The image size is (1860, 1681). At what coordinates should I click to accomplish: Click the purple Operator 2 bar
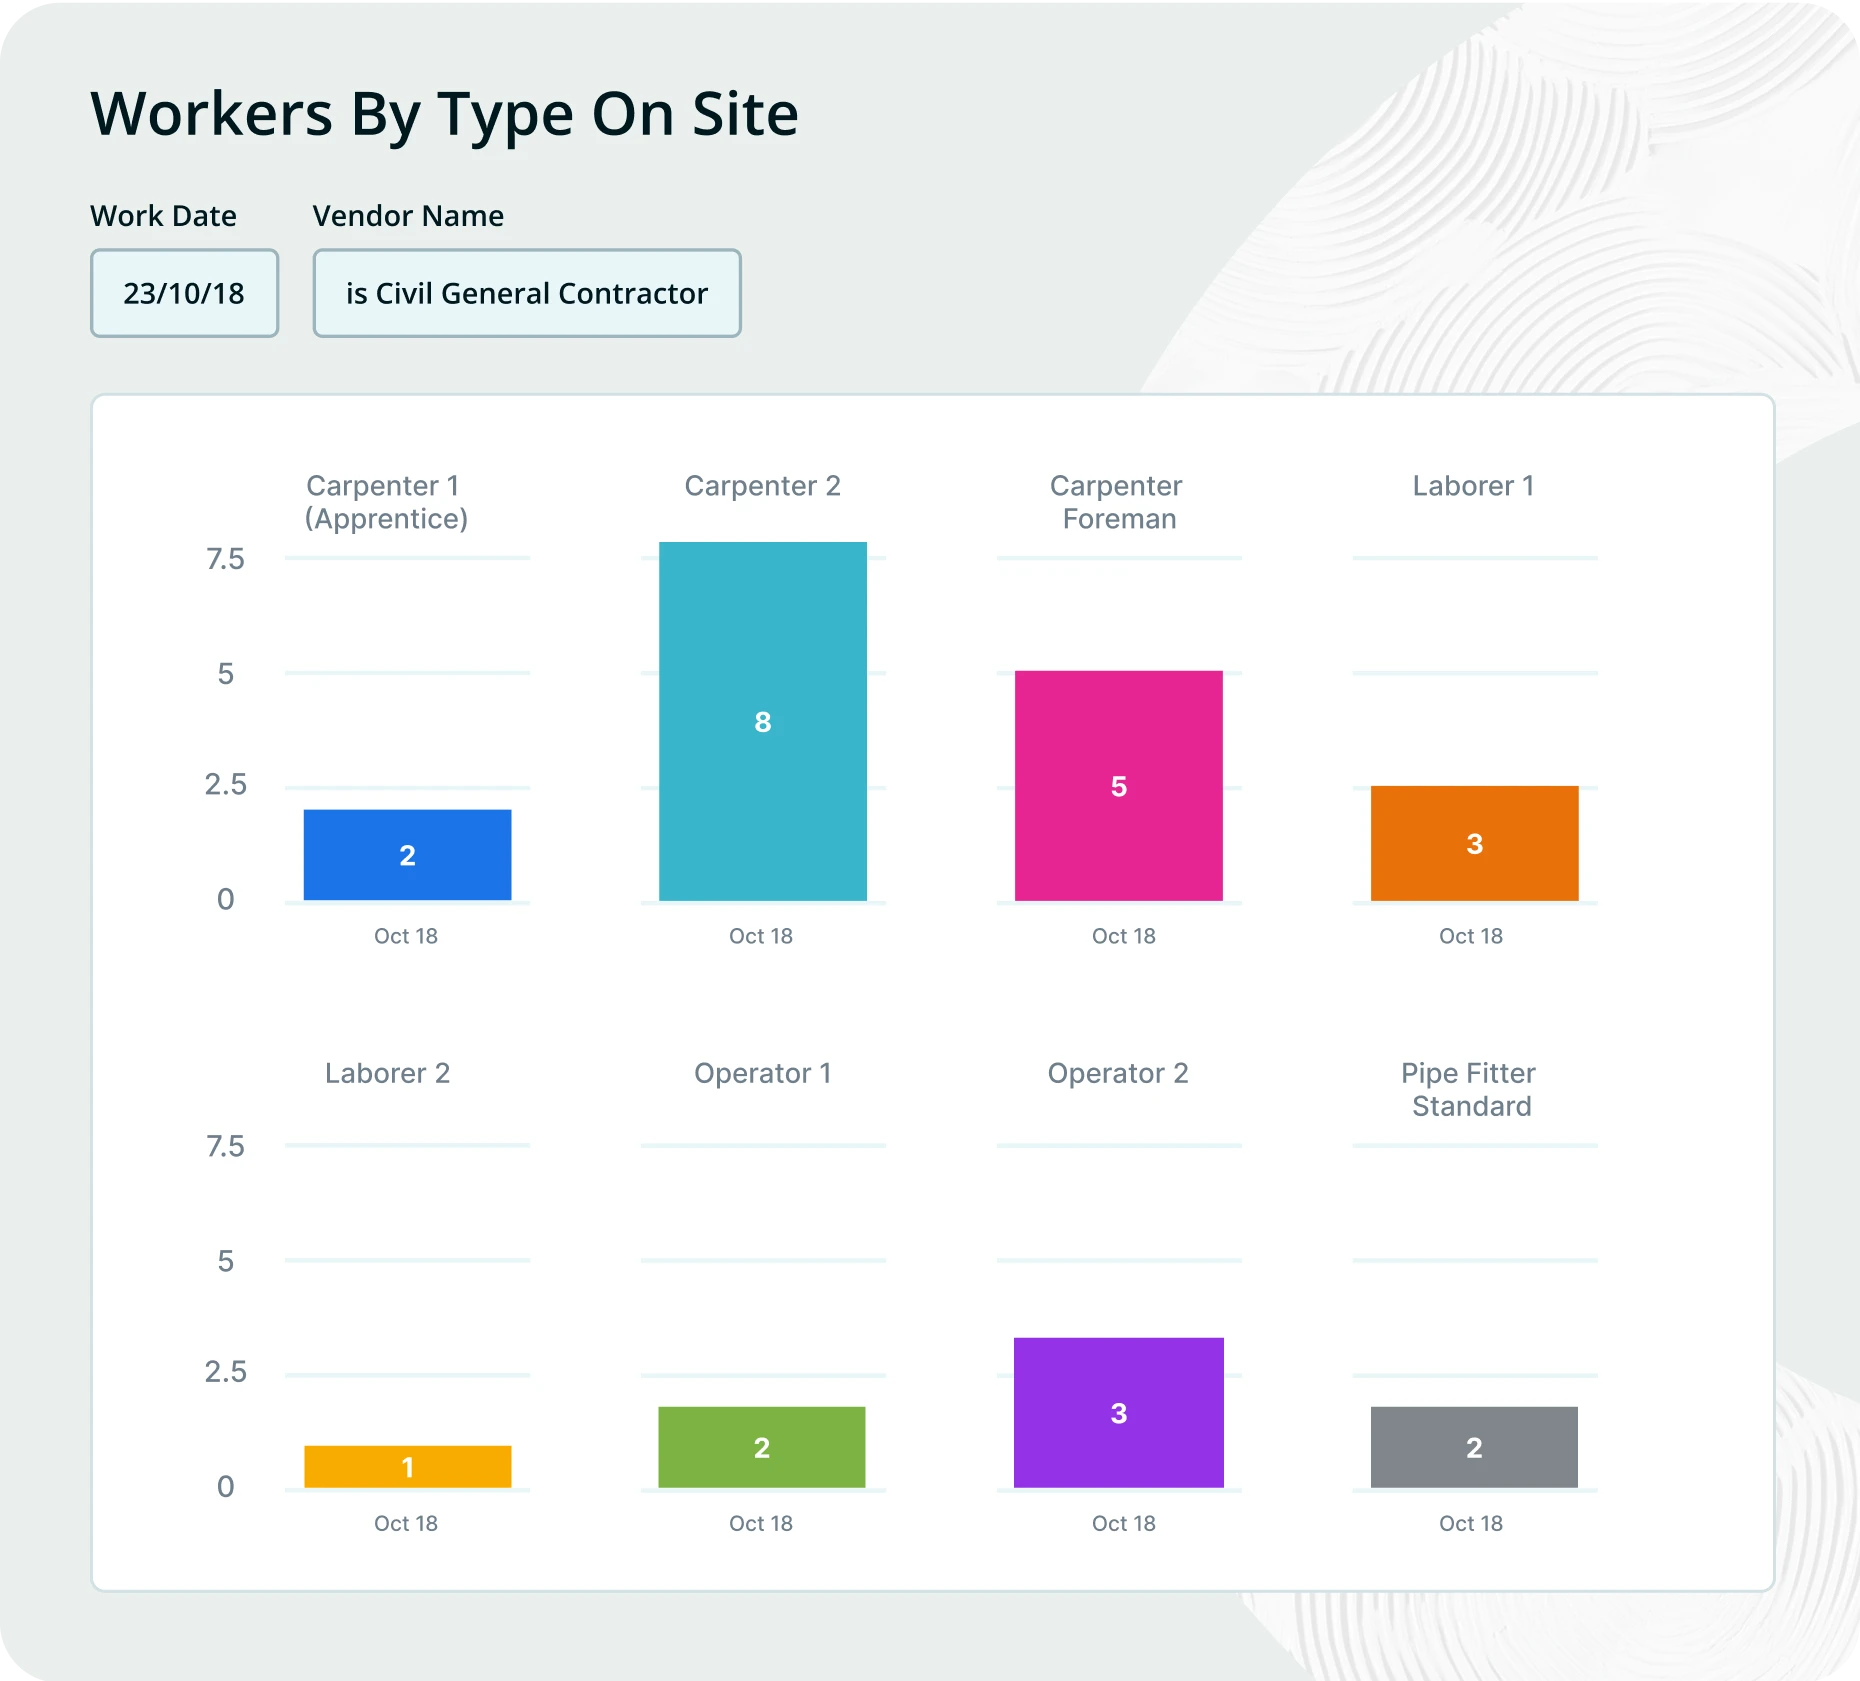pyautogui.click(x=1118, y=1412)
